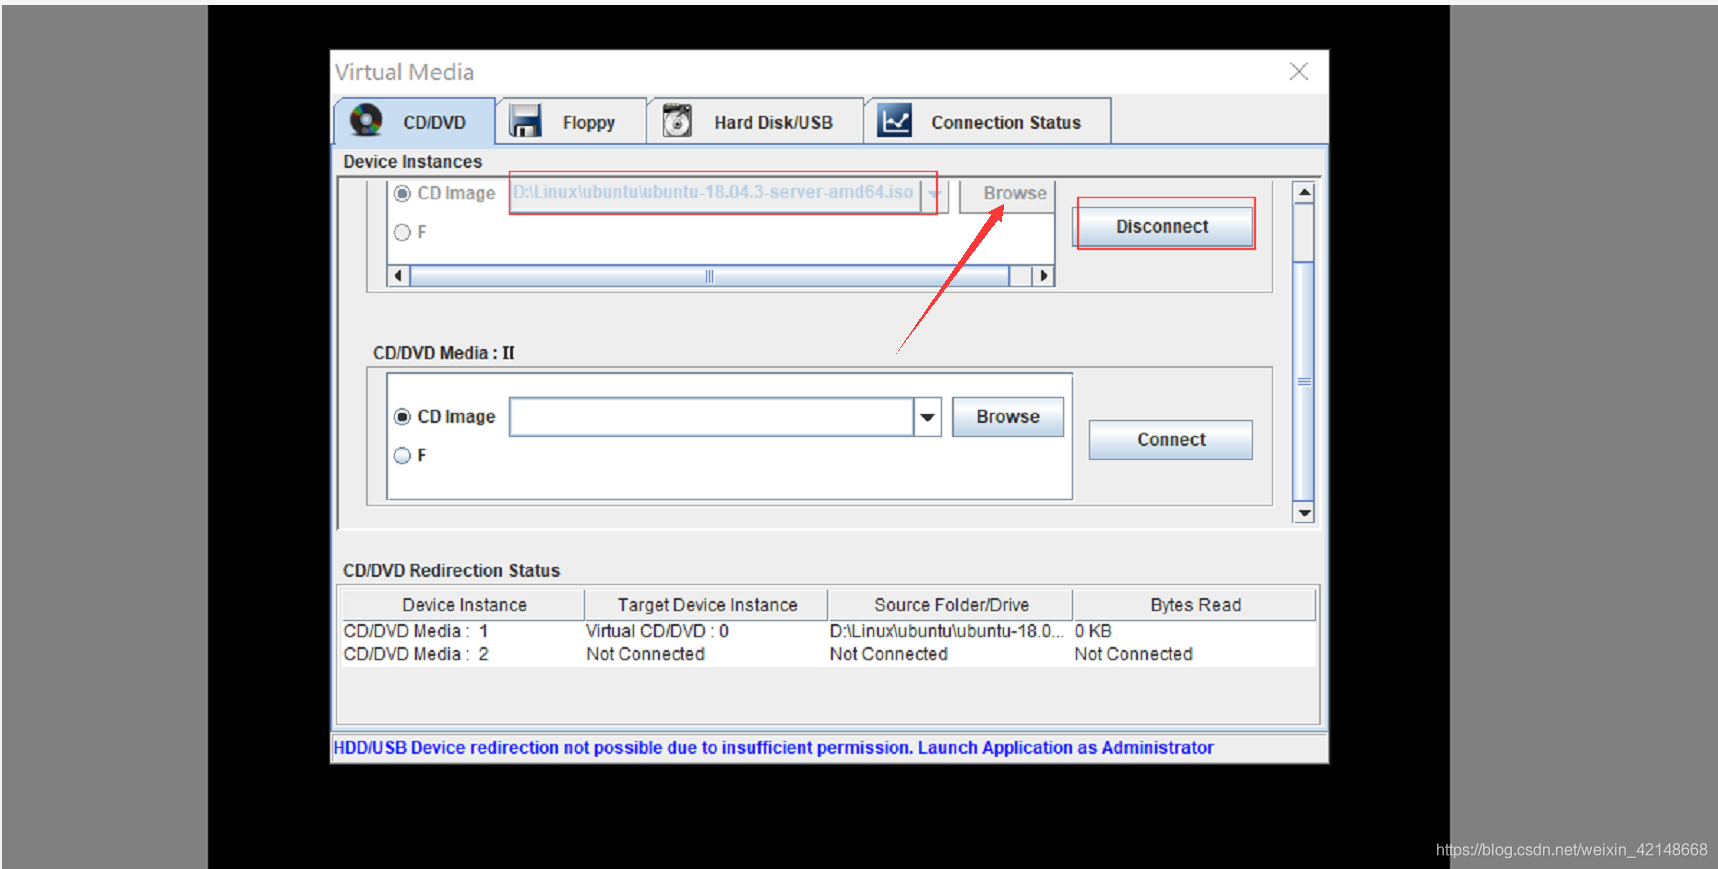Click vertical scrollbar down arrow

click(1304, 513)
